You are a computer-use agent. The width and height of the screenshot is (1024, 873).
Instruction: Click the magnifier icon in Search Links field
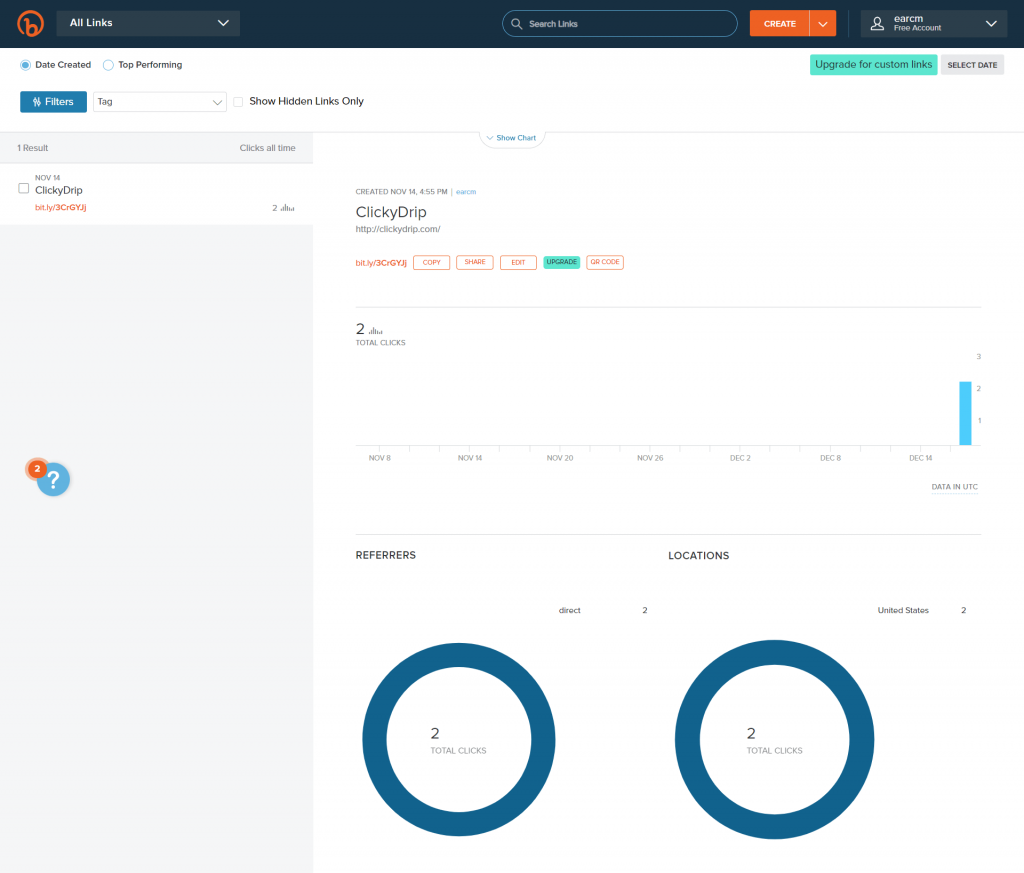pyautogui.click(x=516, y=23)
